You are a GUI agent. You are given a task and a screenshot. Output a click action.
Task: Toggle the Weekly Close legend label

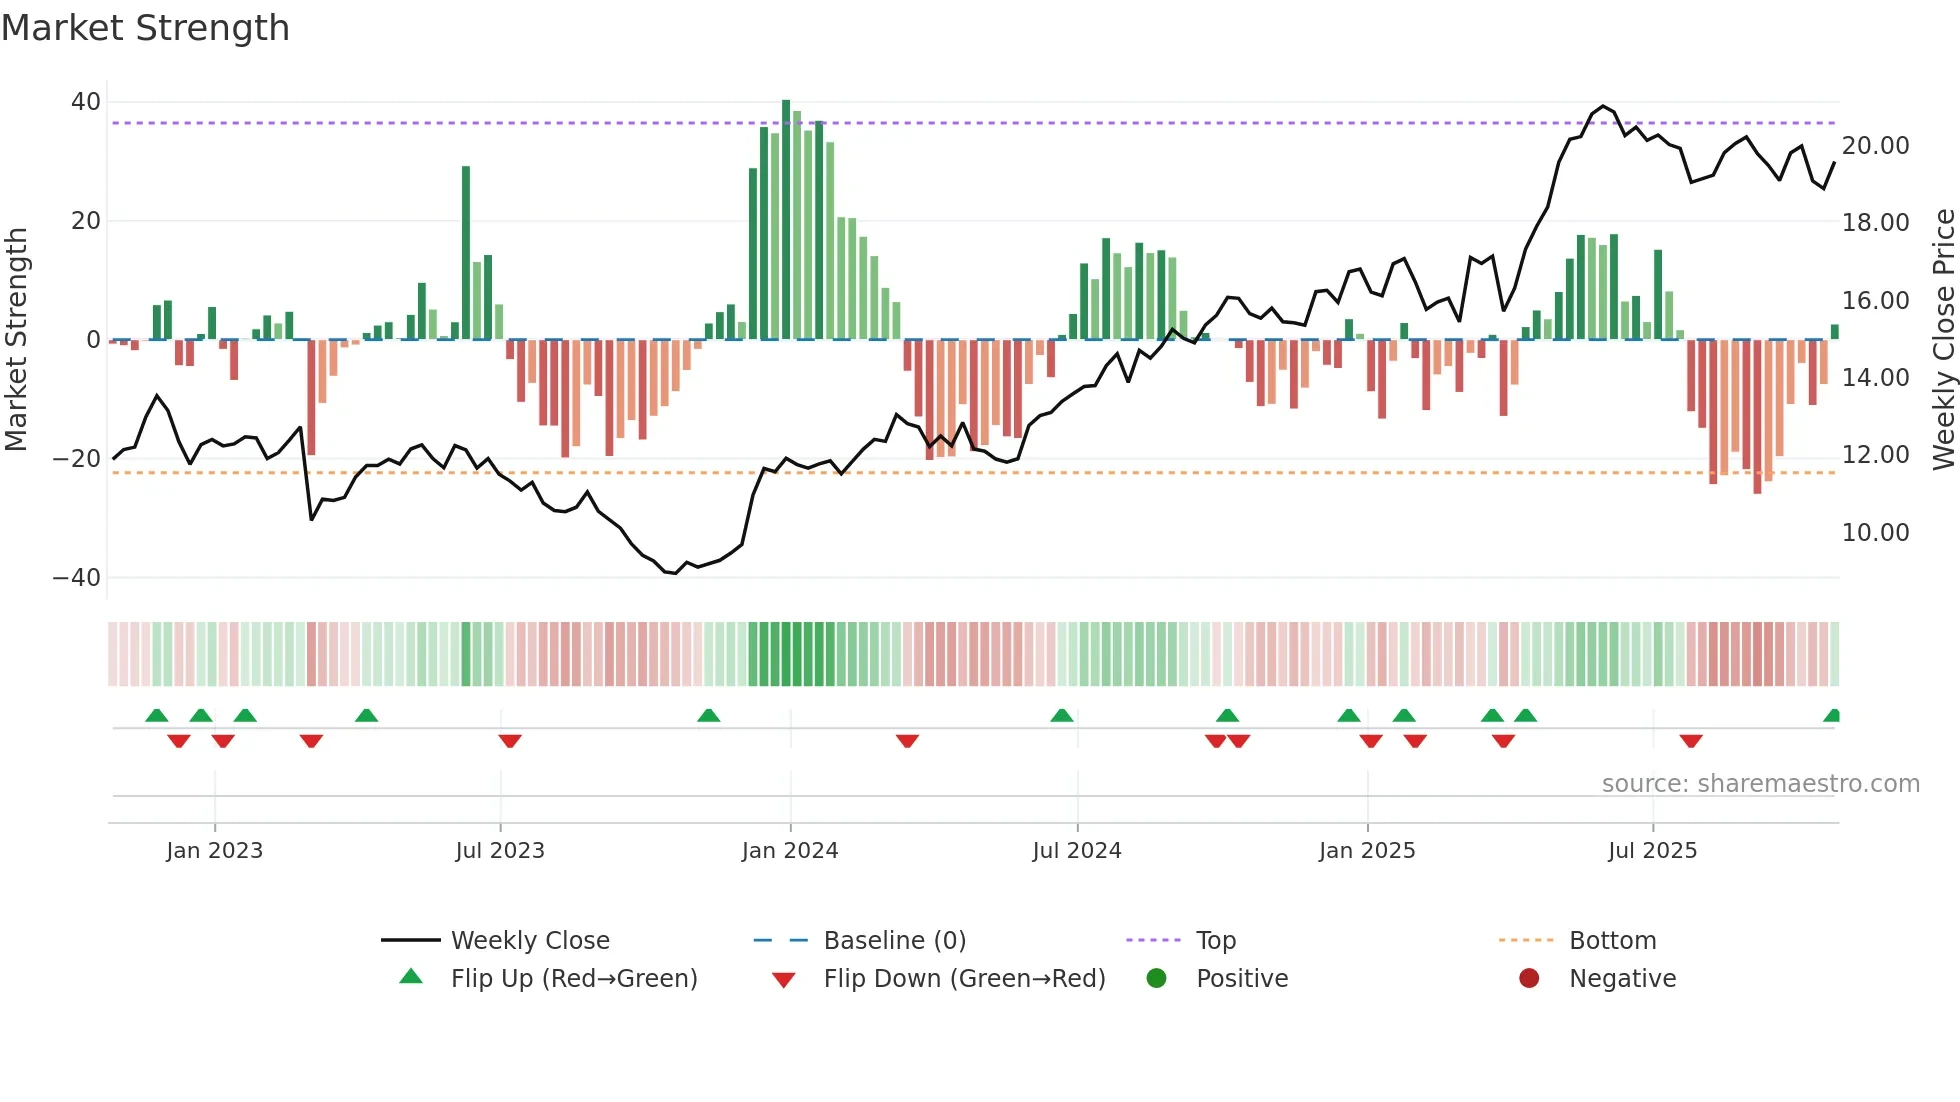(x=530, y=940)
